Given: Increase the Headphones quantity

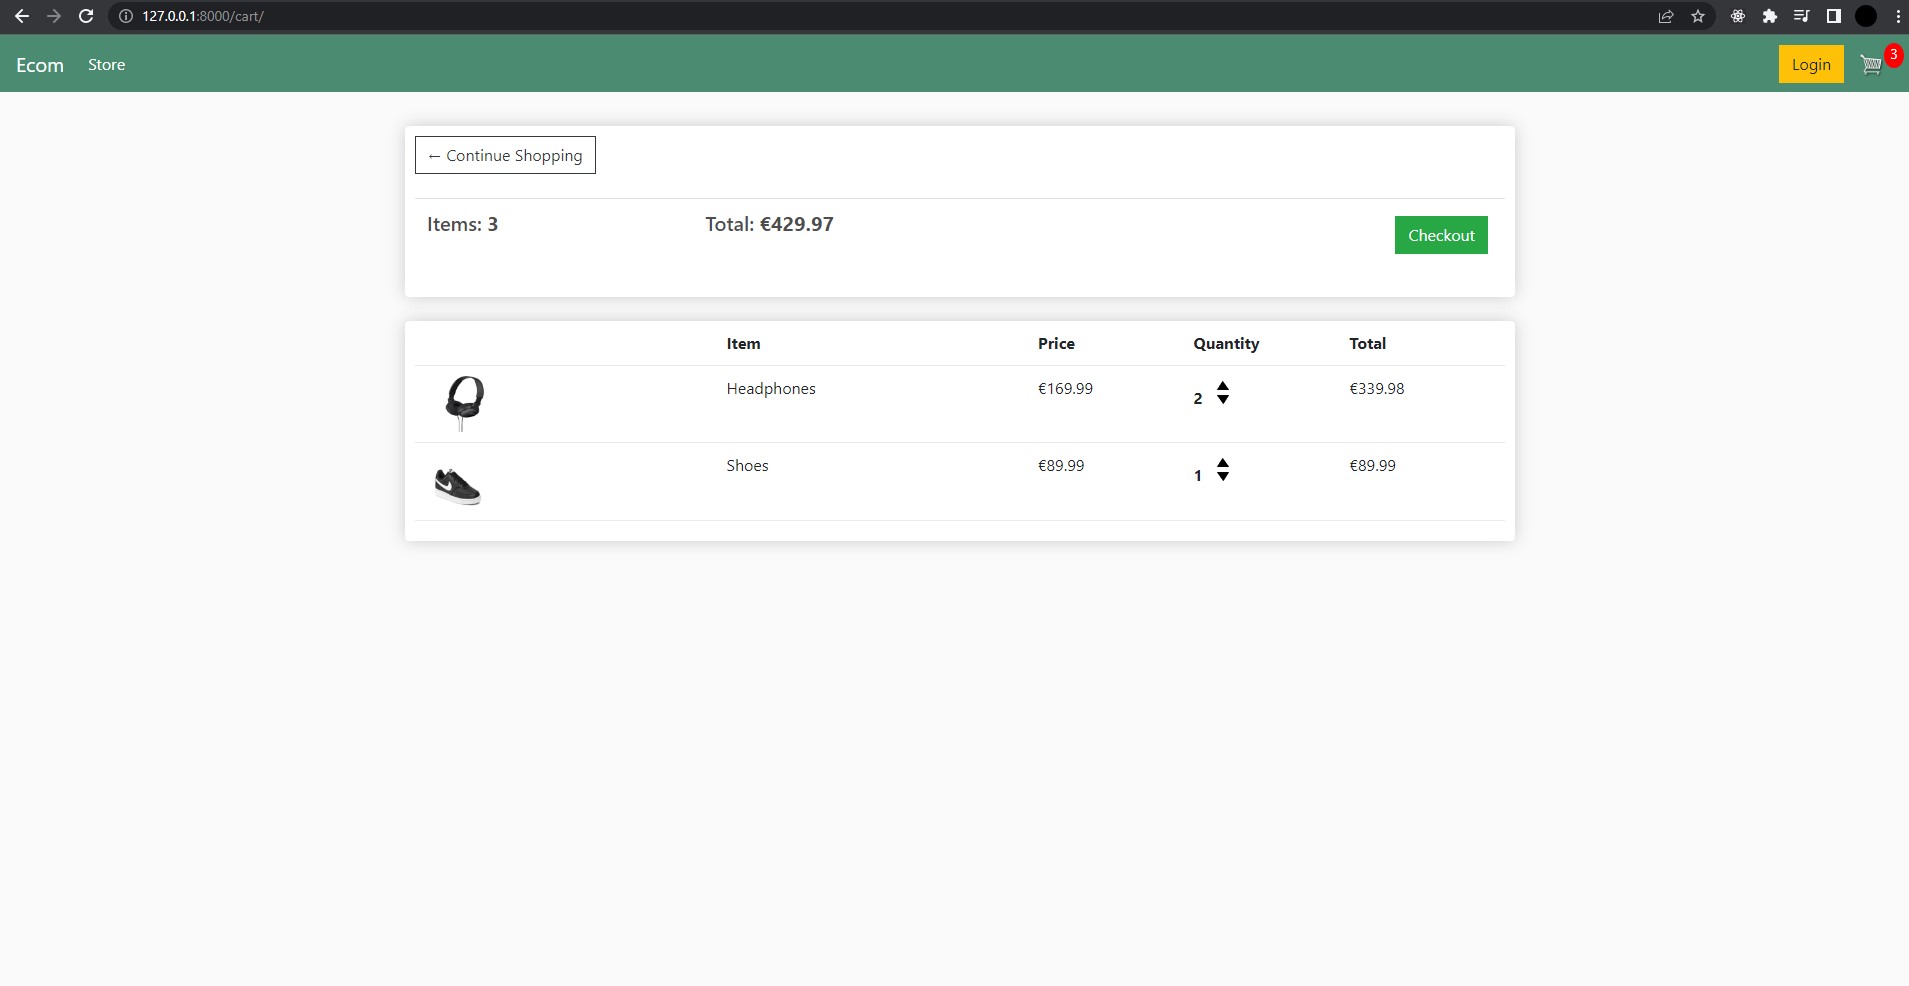Looking at the screenshot, I should (x=1222, y=388).
